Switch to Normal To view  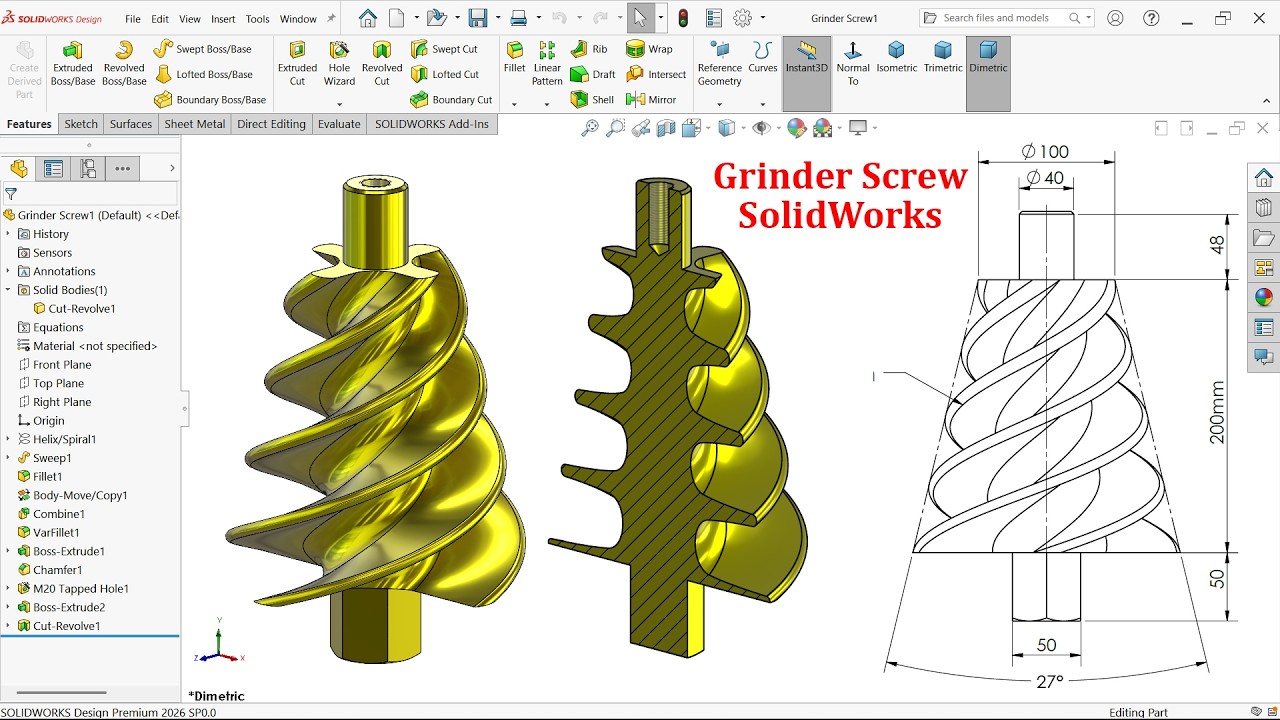853,63
